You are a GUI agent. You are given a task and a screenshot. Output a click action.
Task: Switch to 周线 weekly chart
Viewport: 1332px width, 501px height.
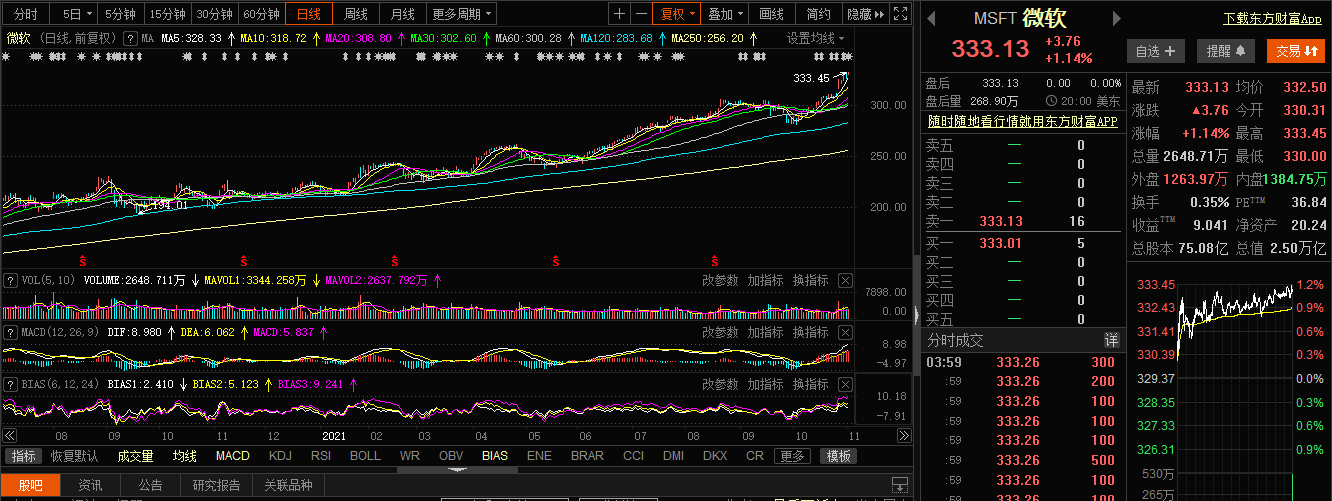[x=356, y=14]
